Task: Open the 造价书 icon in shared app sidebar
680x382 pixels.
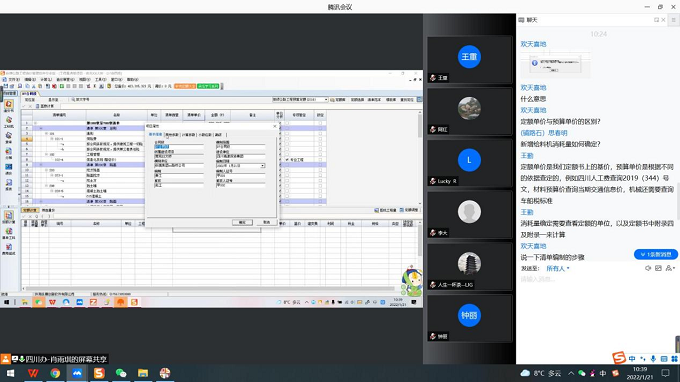Action: coord(9,105)
